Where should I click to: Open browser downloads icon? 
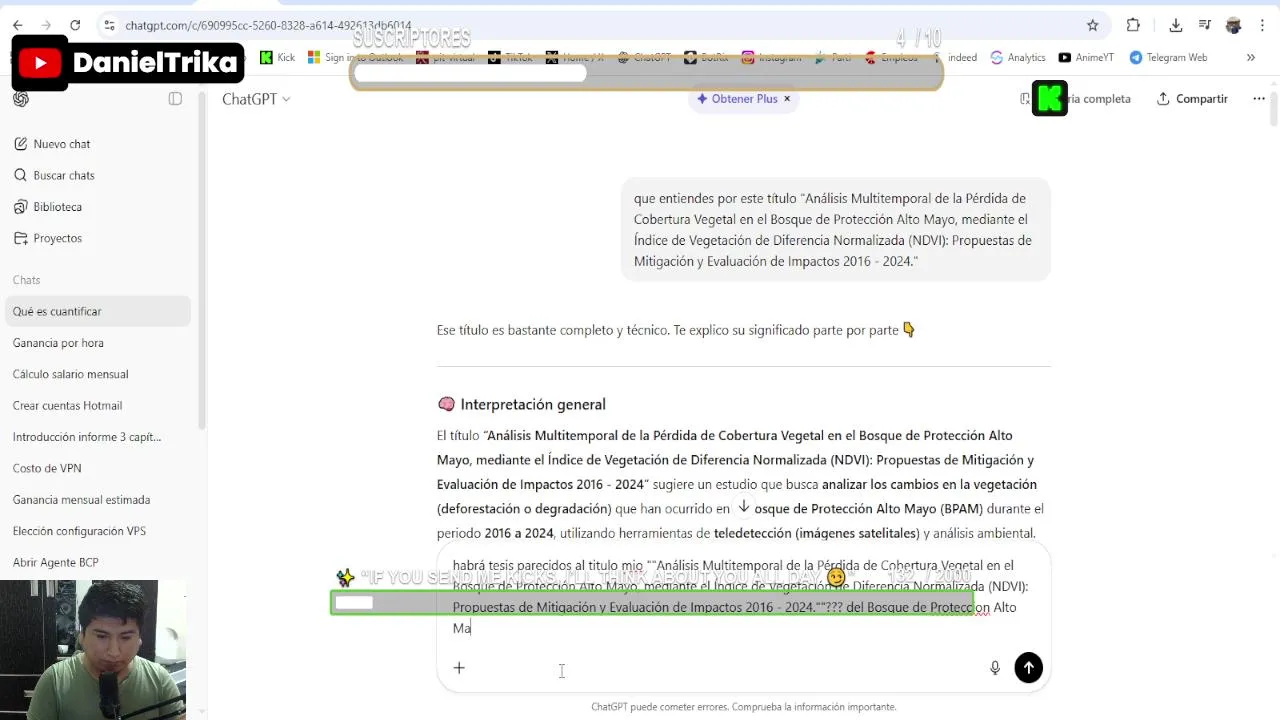[x=1176, y=25]
